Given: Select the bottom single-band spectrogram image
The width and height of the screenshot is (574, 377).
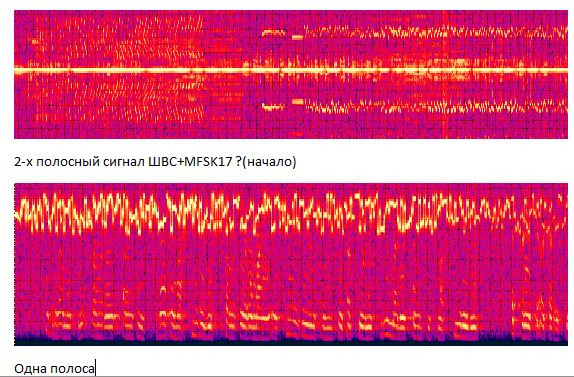Looking at the screenshot, I should (x=291, y=264).
